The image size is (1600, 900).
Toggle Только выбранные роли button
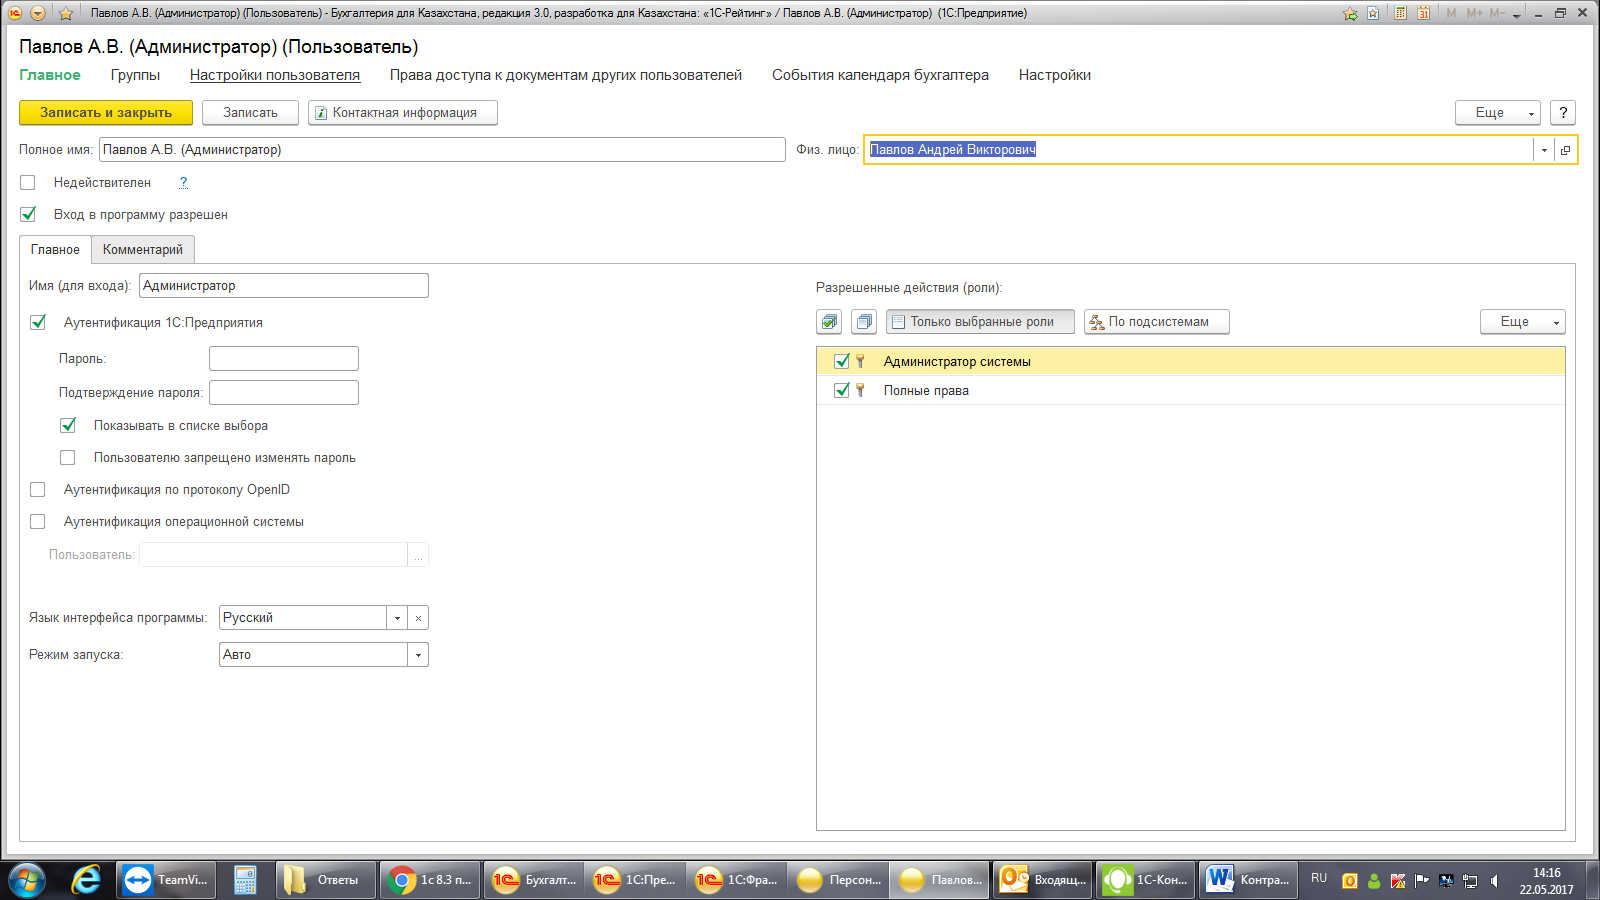click(980, 322)
